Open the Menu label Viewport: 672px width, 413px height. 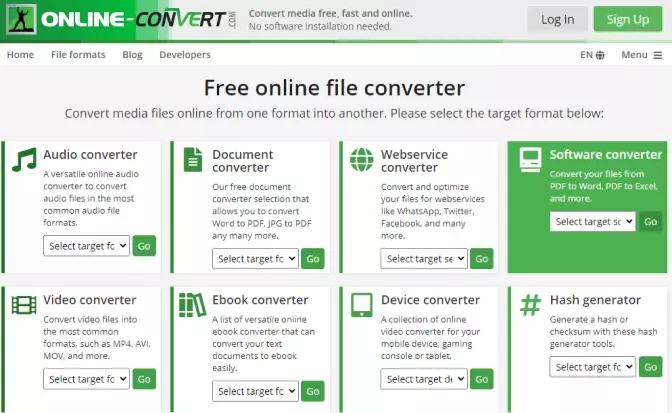[x=634, y=55]
